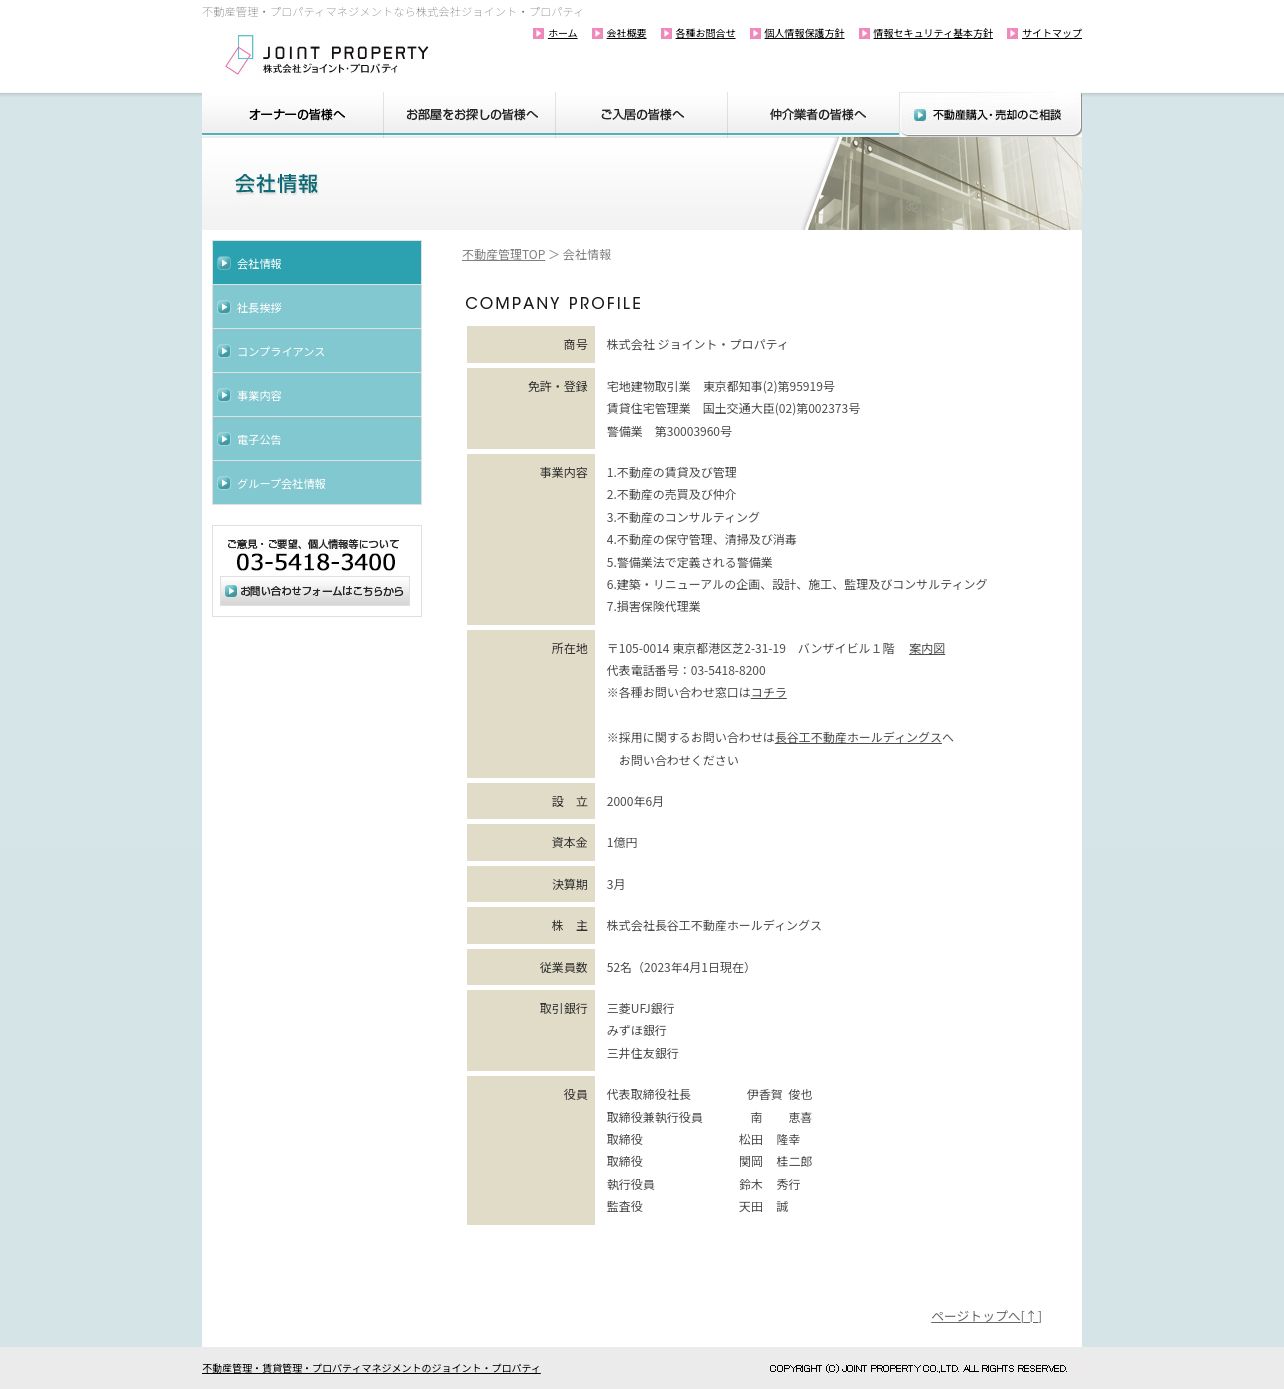Open コンプライアンス in the sidebar menu

coord(317,351)
